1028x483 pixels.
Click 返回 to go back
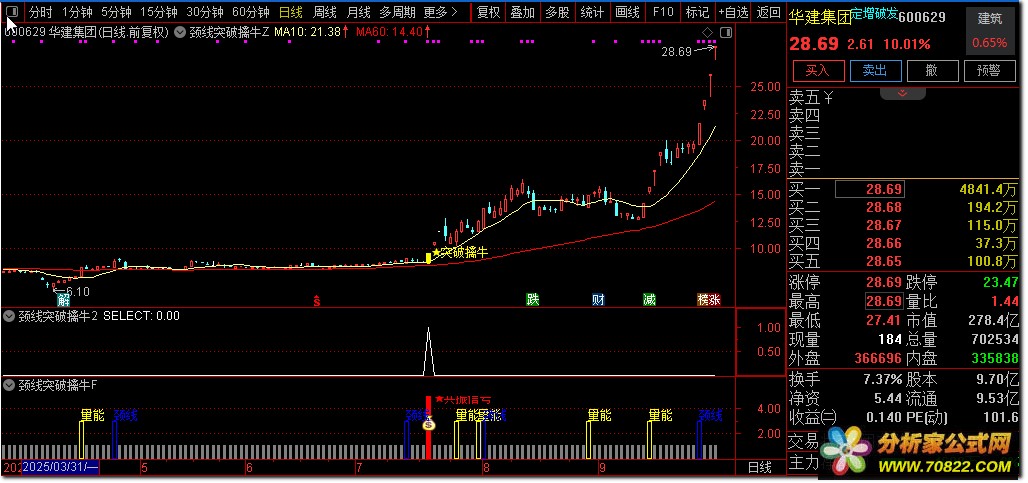point(768,12)
